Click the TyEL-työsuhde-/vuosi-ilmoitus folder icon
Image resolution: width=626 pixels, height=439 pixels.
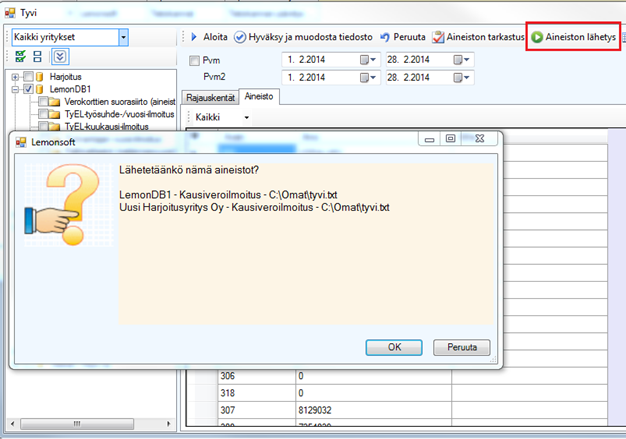(x=55, y=115)
